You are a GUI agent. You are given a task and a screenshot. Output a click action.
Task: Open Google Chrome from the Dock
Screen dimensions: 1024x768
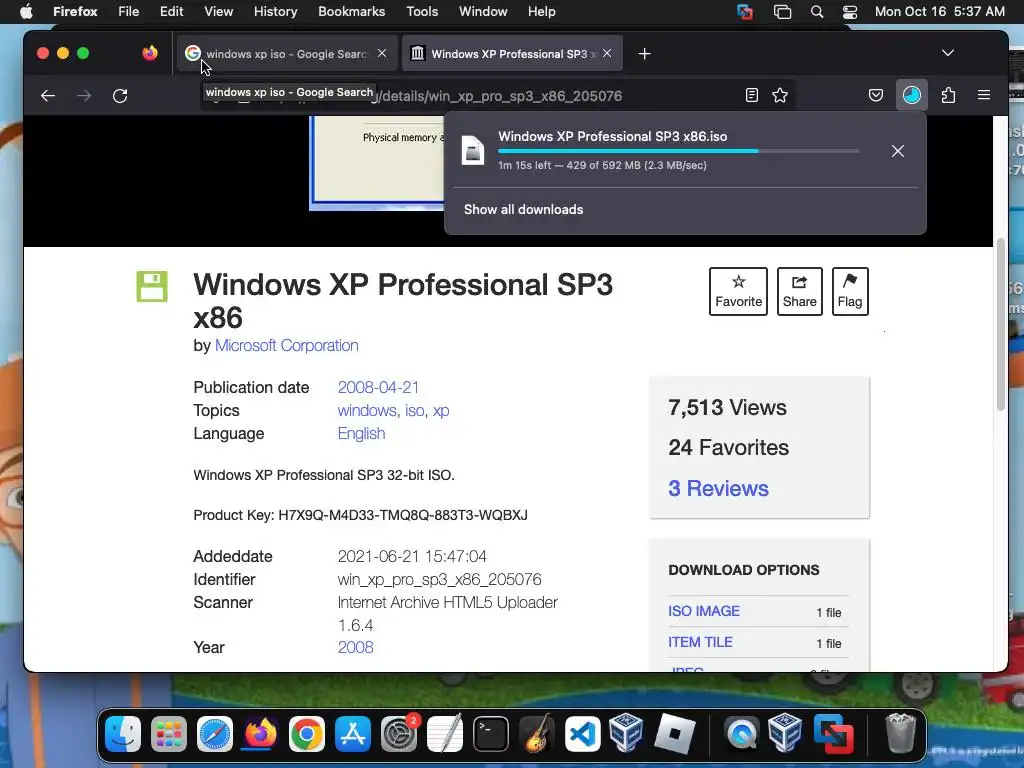point(307,734)
